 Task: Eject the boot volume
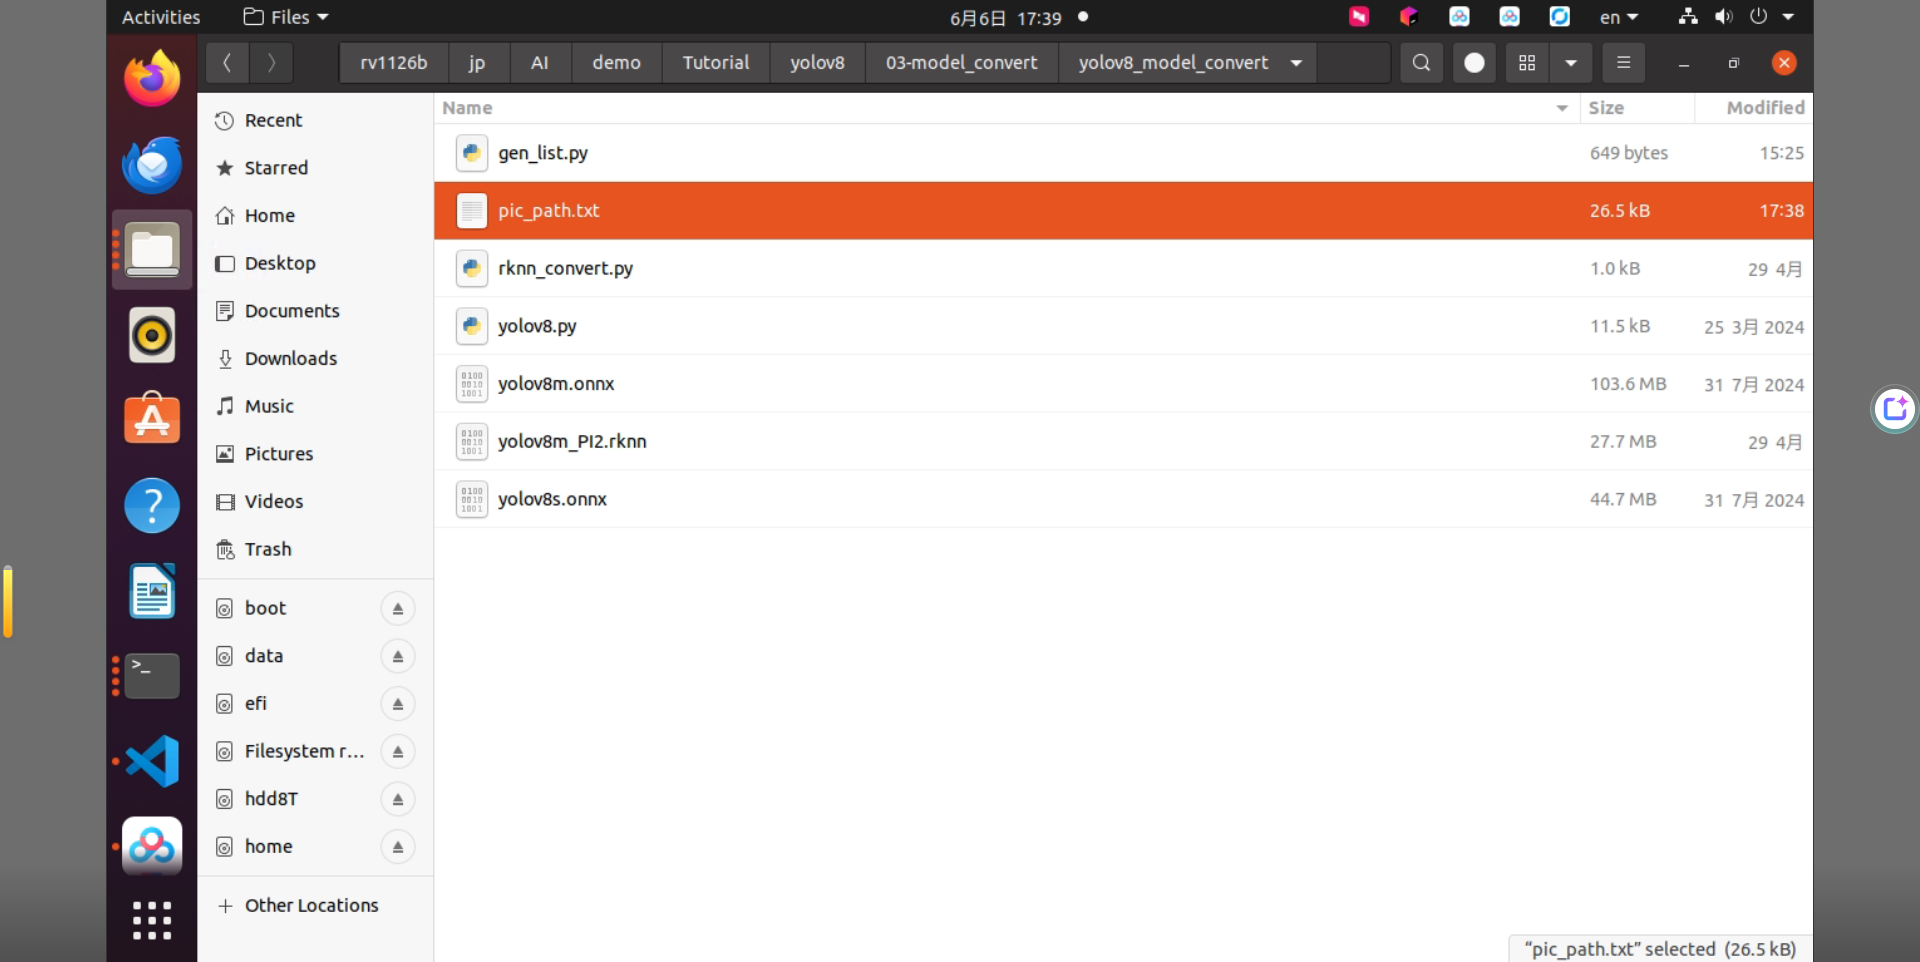coord(398,609)
